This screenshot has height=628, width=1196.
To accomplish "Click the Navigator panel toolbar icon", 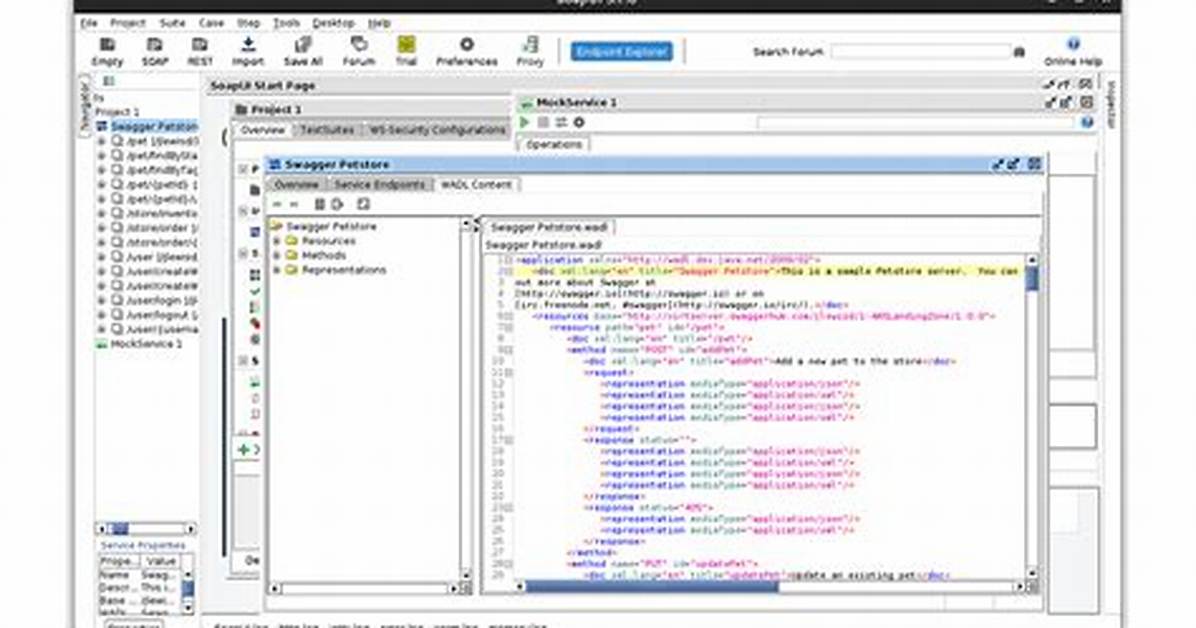I will [x=109, y=81].
